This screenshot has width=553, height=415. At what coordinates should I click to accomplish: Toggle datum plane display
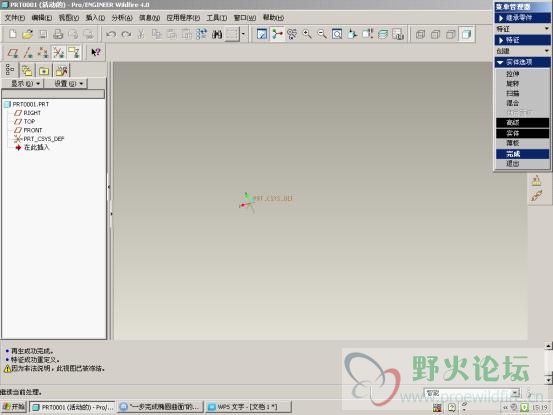tap(13, 53)
